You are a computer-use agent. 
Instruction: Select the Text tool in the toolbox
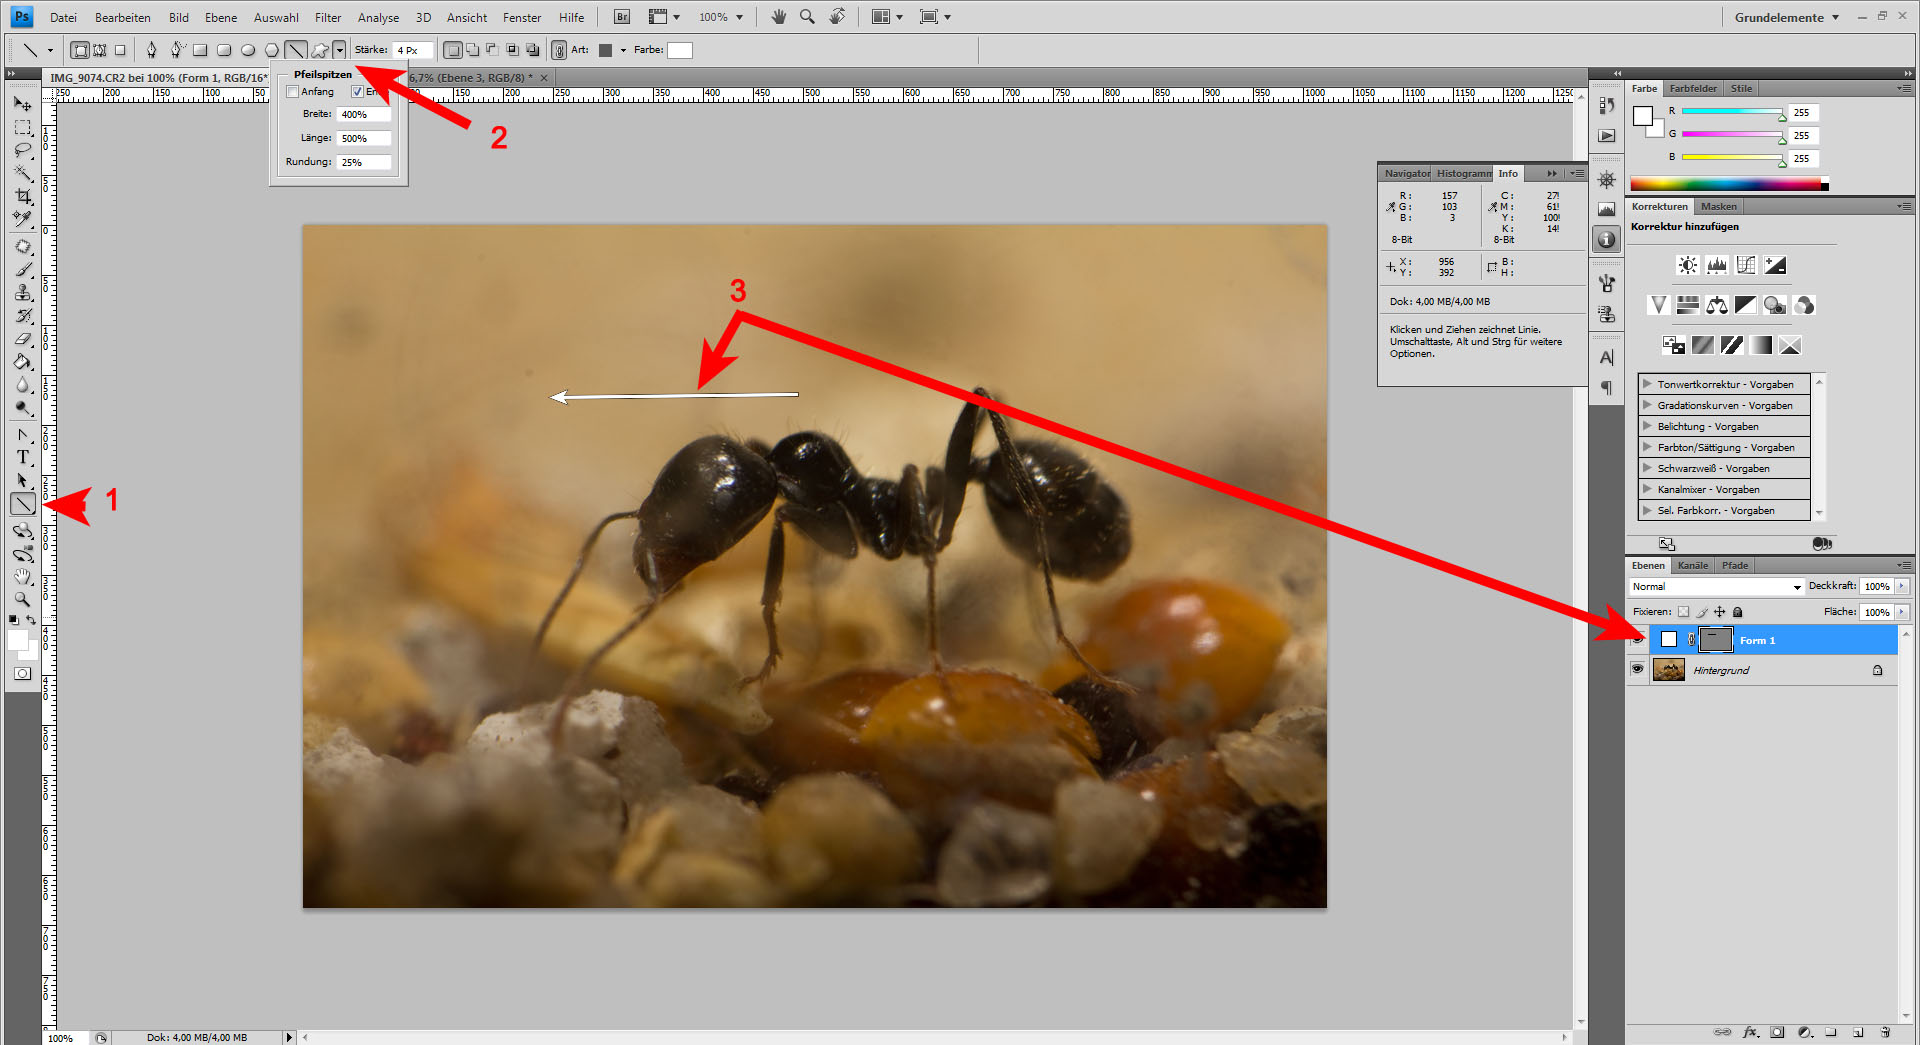click(22, 458)
